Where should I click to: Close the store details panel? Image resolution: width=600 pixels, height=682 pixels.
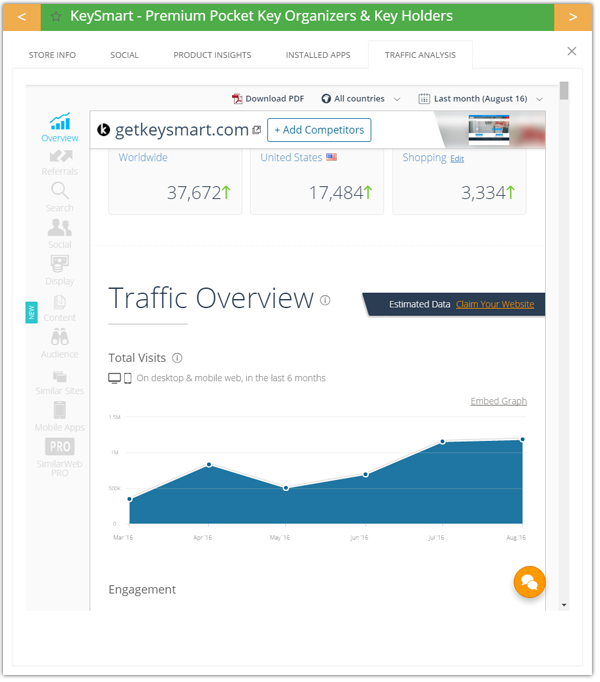[572, 51]
